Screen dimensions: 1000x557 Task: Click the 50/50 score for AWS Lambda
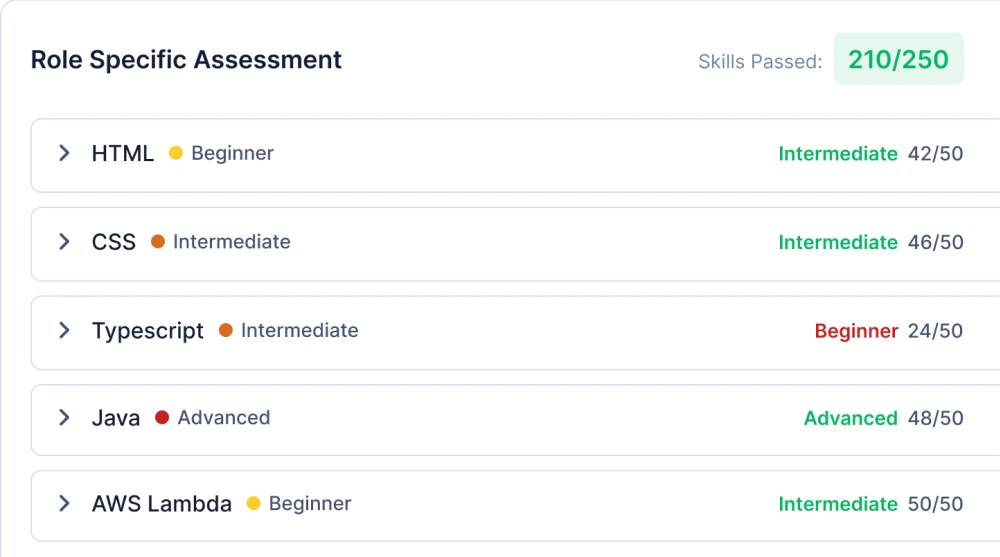point(935,504)
